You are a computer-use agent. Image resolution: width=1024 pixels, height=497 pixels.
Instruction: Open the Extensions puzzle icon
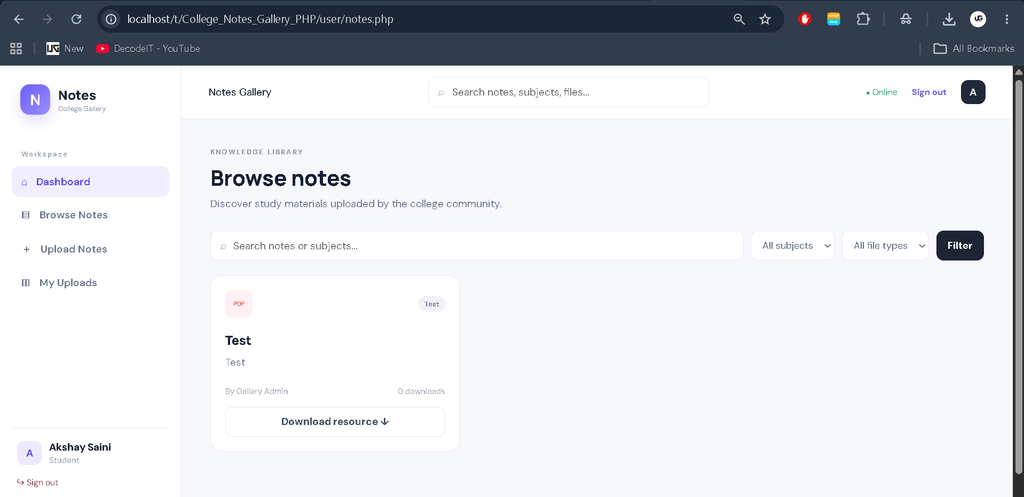pos(863,19)
